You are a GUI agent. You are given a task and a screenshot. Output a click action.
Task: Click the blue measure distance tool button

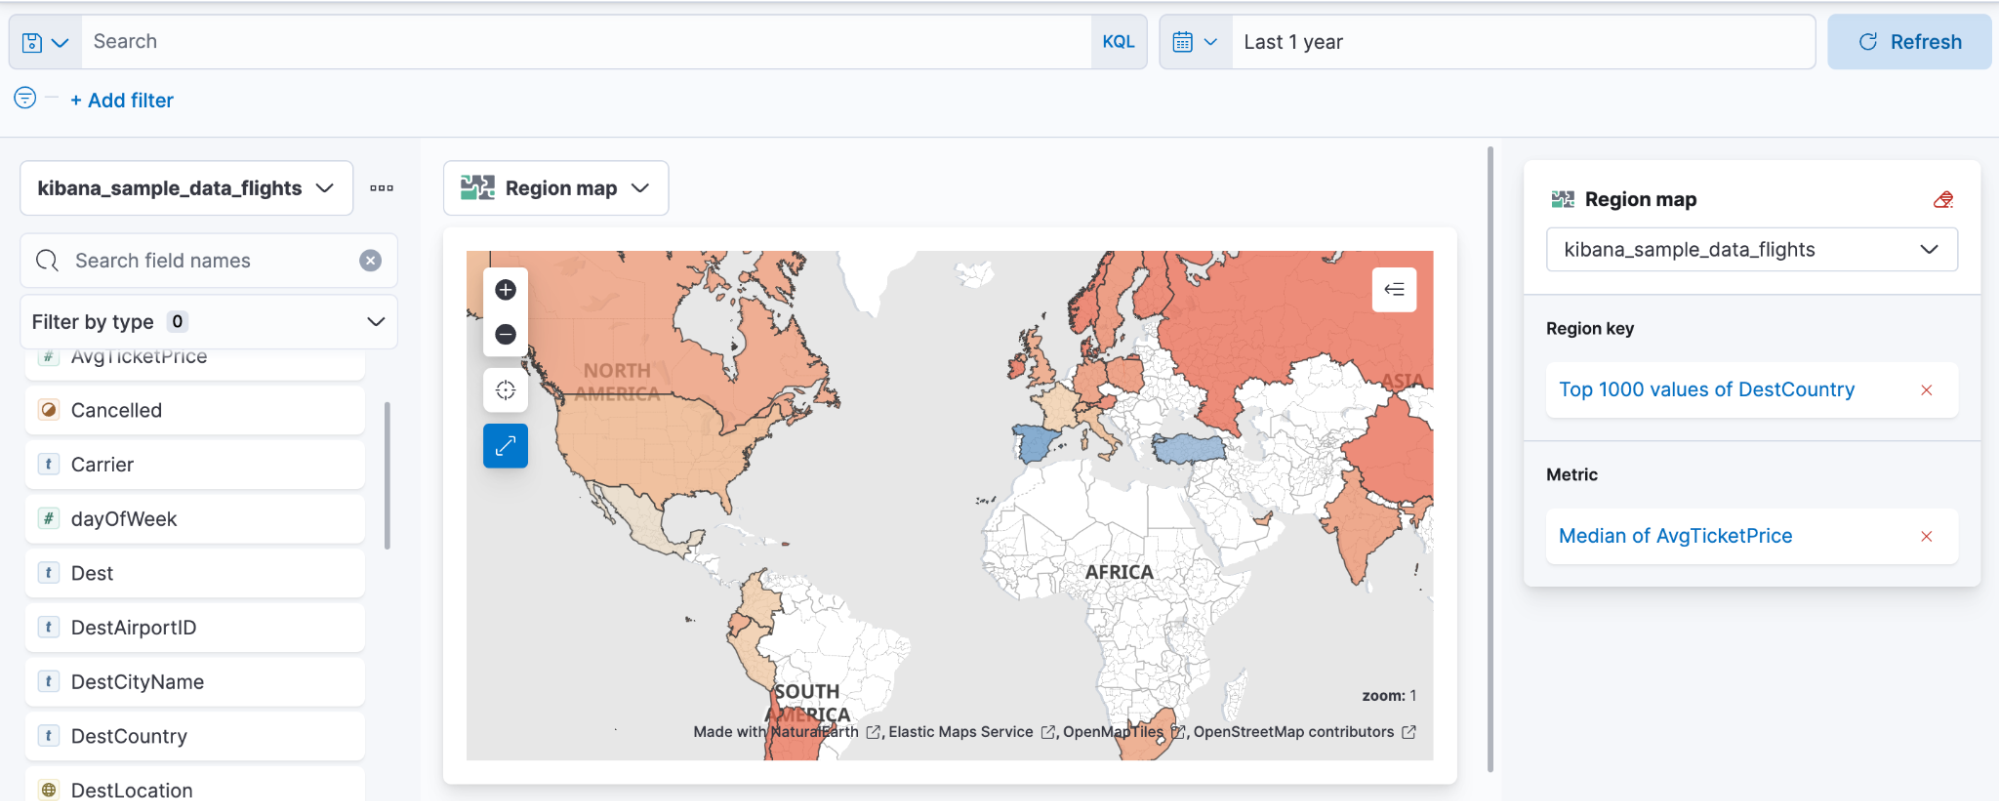(505, 445)
